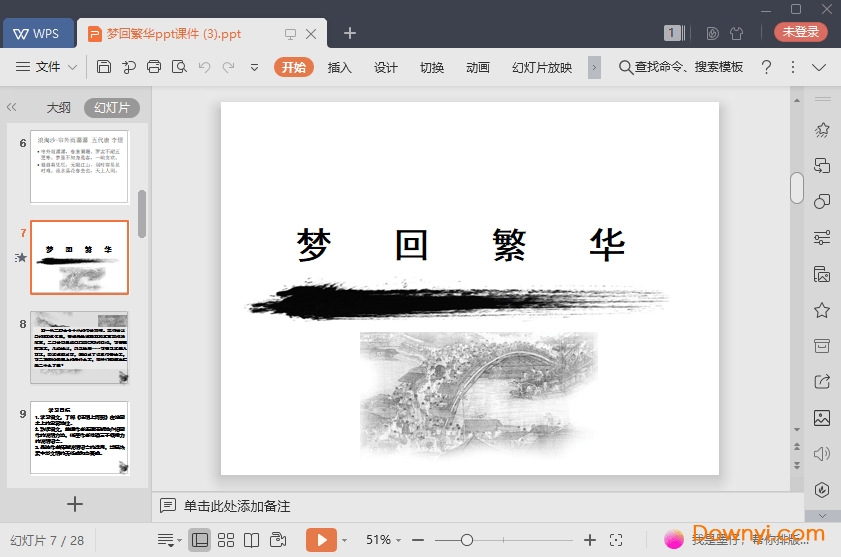Open the 动画 tab

pos(478,67)
